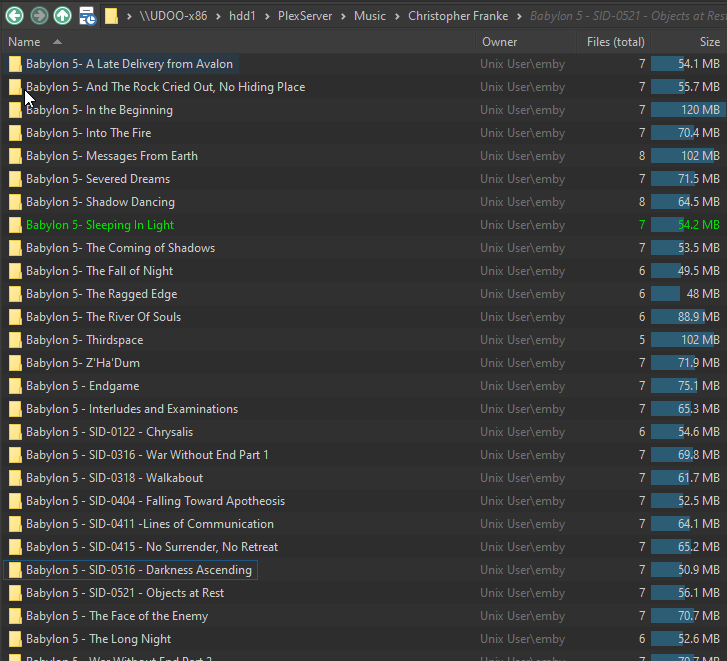Select the \\UDOO-x86 breadcrumb
This screenshot has height=661, width=727.
(173, 16)
